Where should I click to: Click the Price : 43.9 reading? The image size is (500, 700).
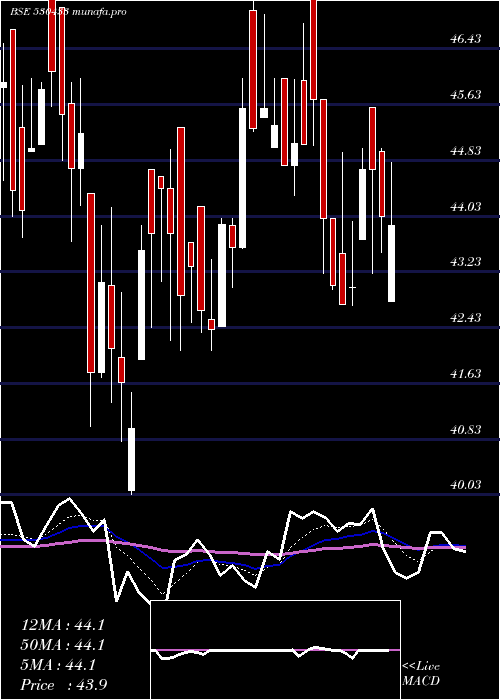63,685
